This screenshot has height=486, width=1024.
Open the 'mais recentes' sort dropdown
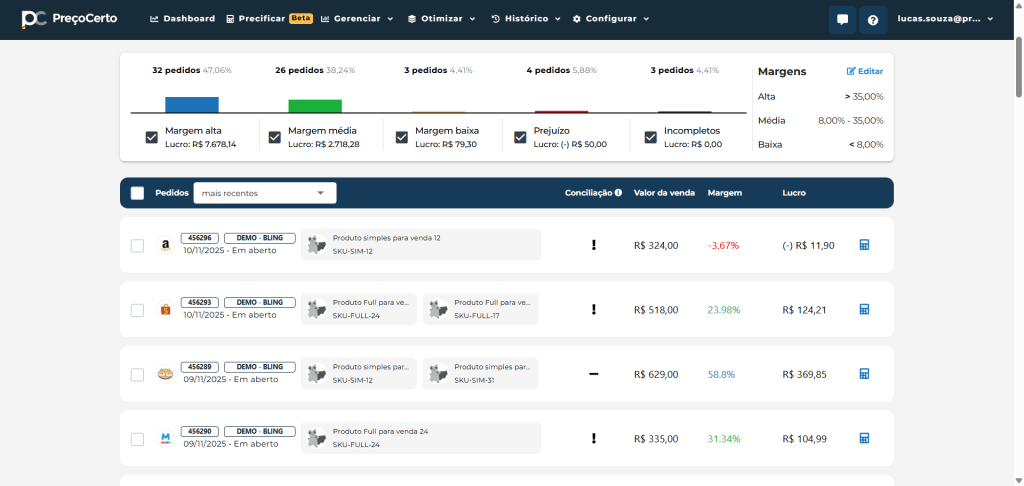264,193
